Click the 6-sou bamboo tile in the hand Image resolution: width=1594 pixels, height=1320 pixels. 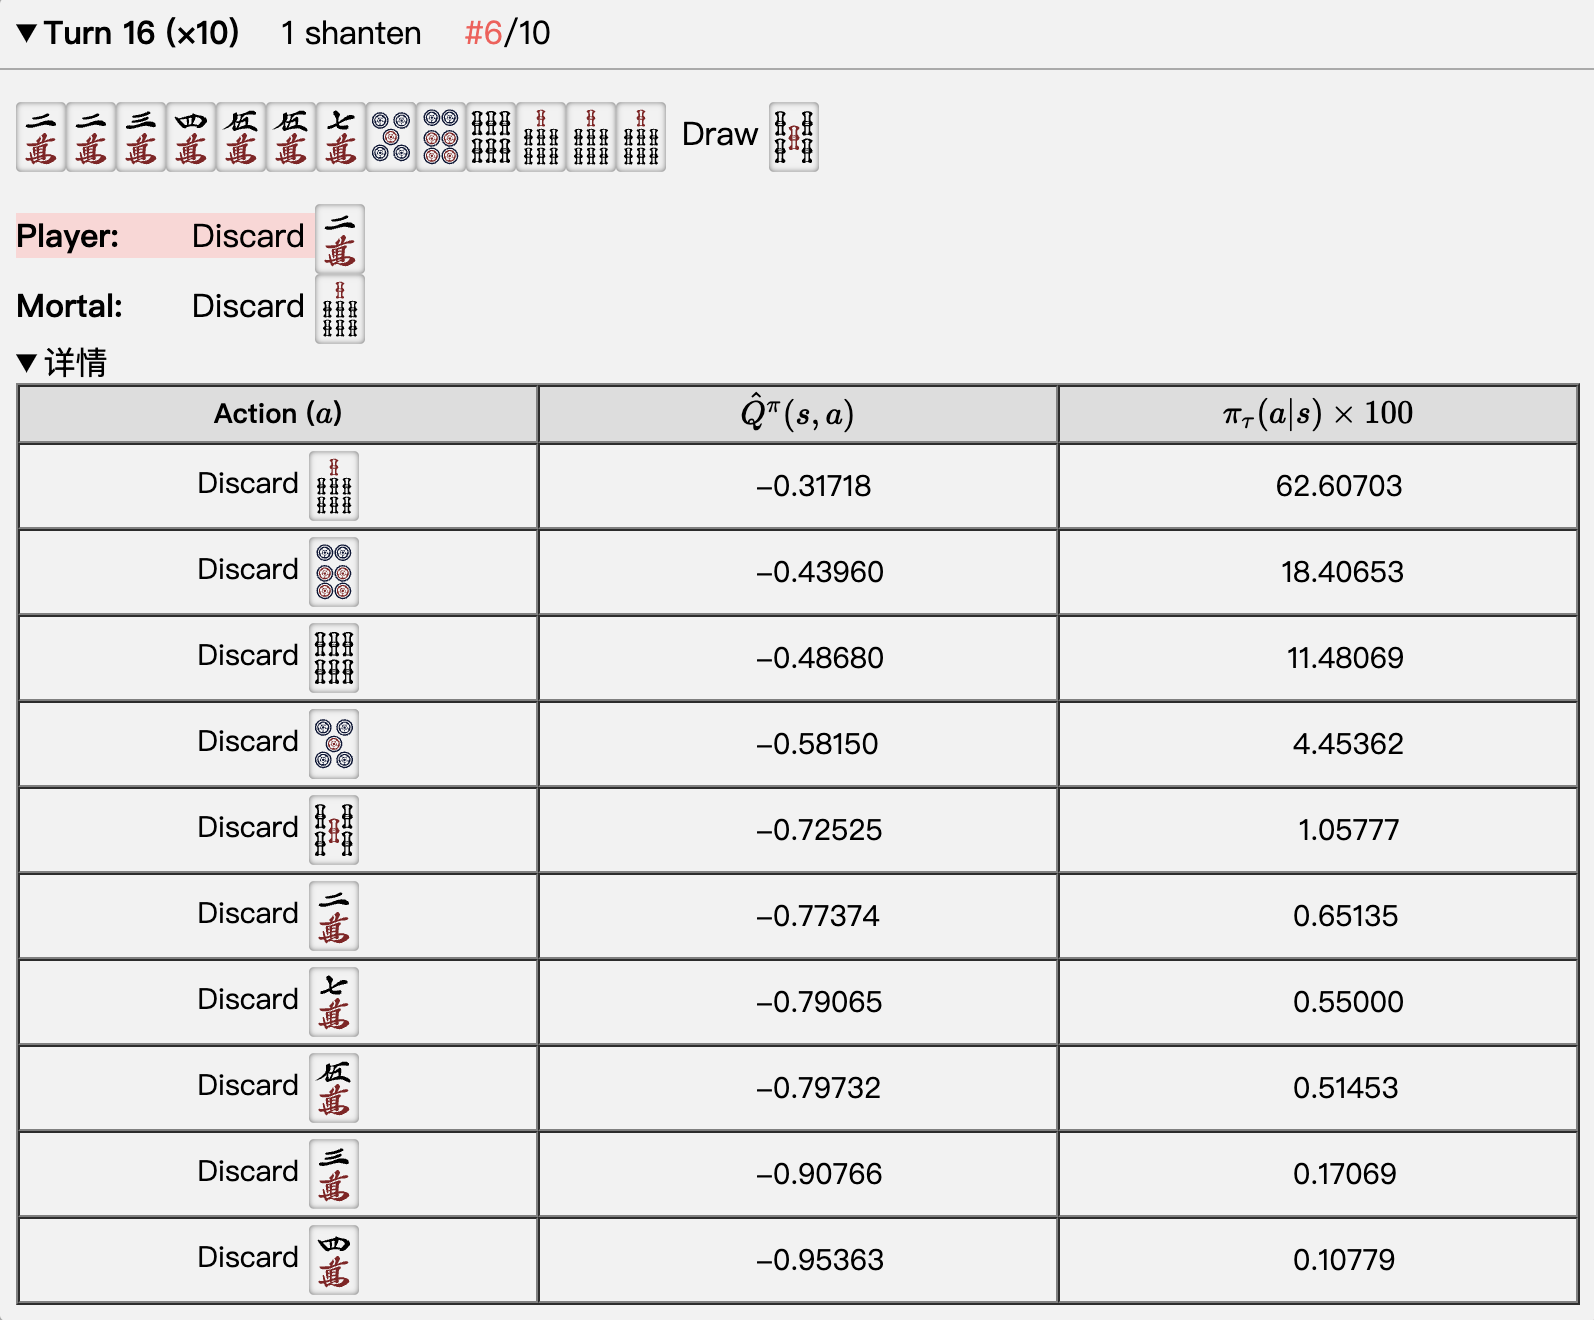tap(491, 137)
